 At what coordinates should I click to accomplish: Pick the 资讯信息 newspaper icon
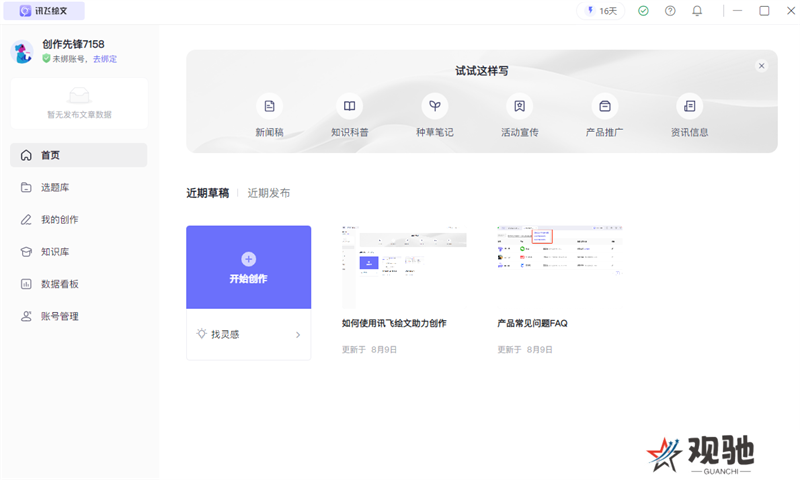(x=689, y=106)
